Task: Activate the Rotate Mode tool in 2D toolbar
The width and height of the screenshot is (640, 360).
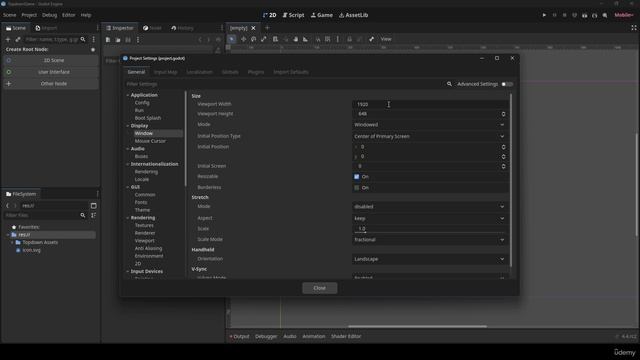Action: [x=253, y=39]
